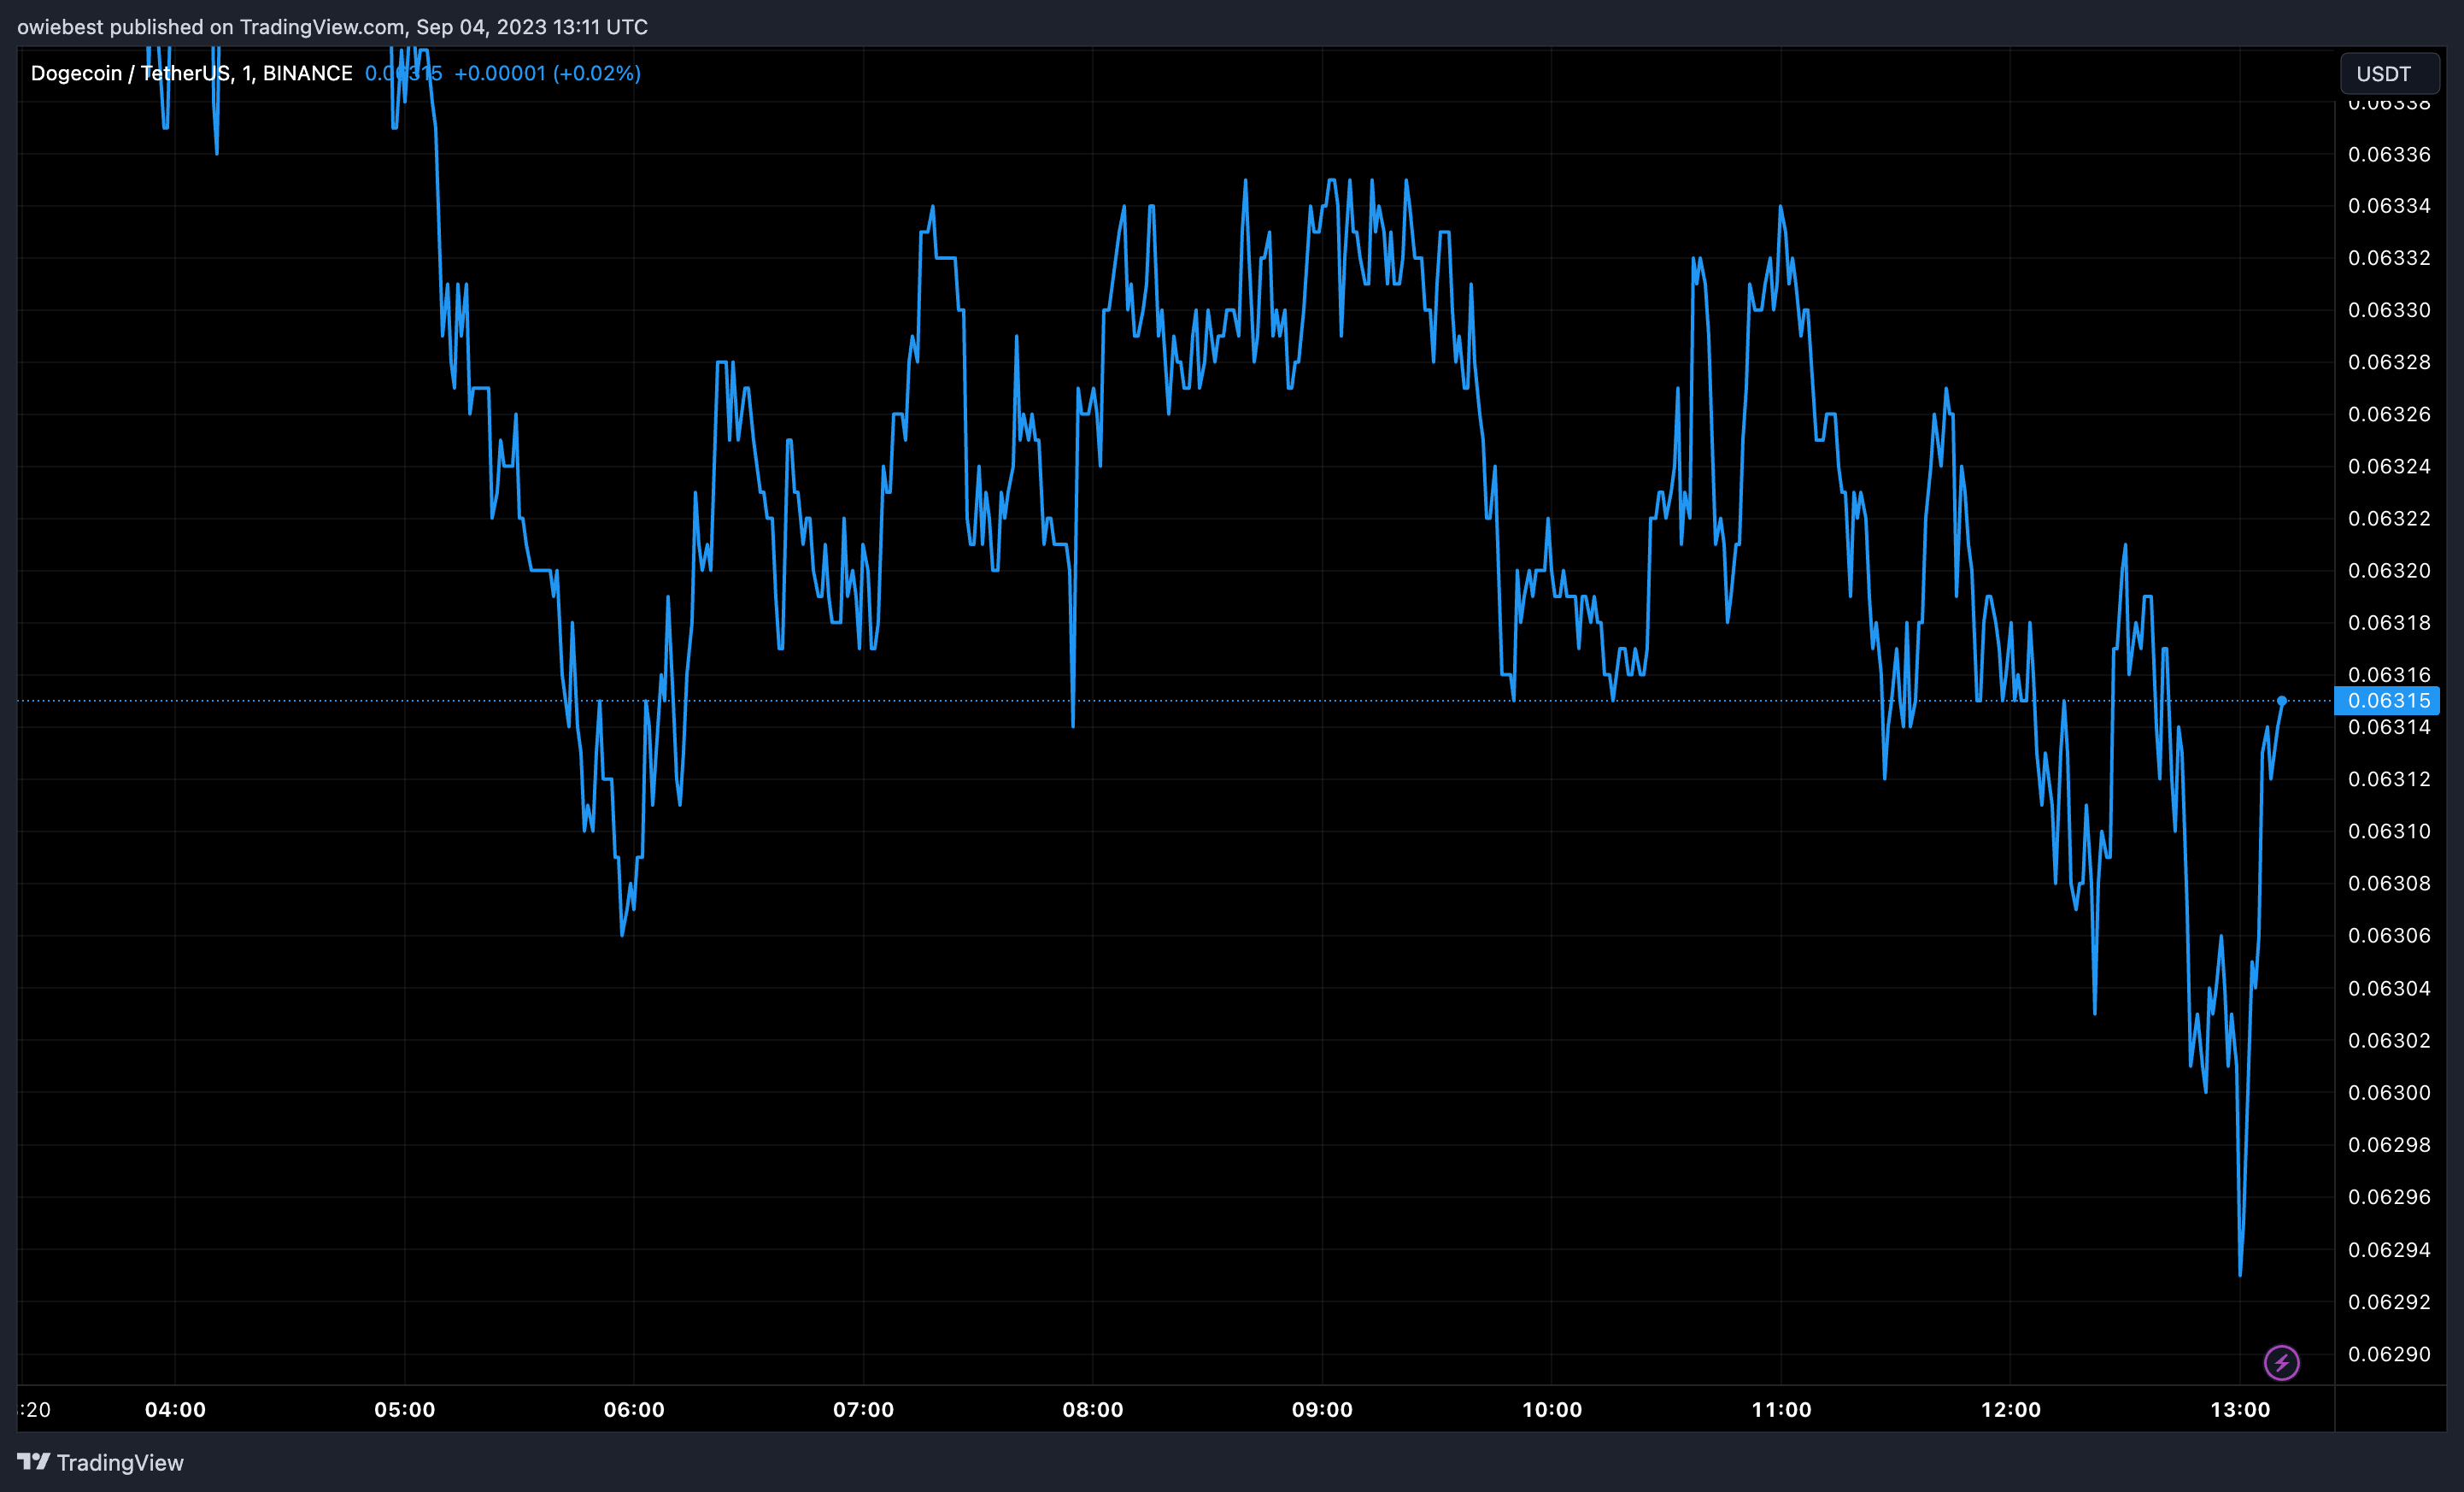The width and height of the screenshot is (2464, 1492).
Task: Click the TradingView wordmark at bottom left
Action: point(120,1462)
